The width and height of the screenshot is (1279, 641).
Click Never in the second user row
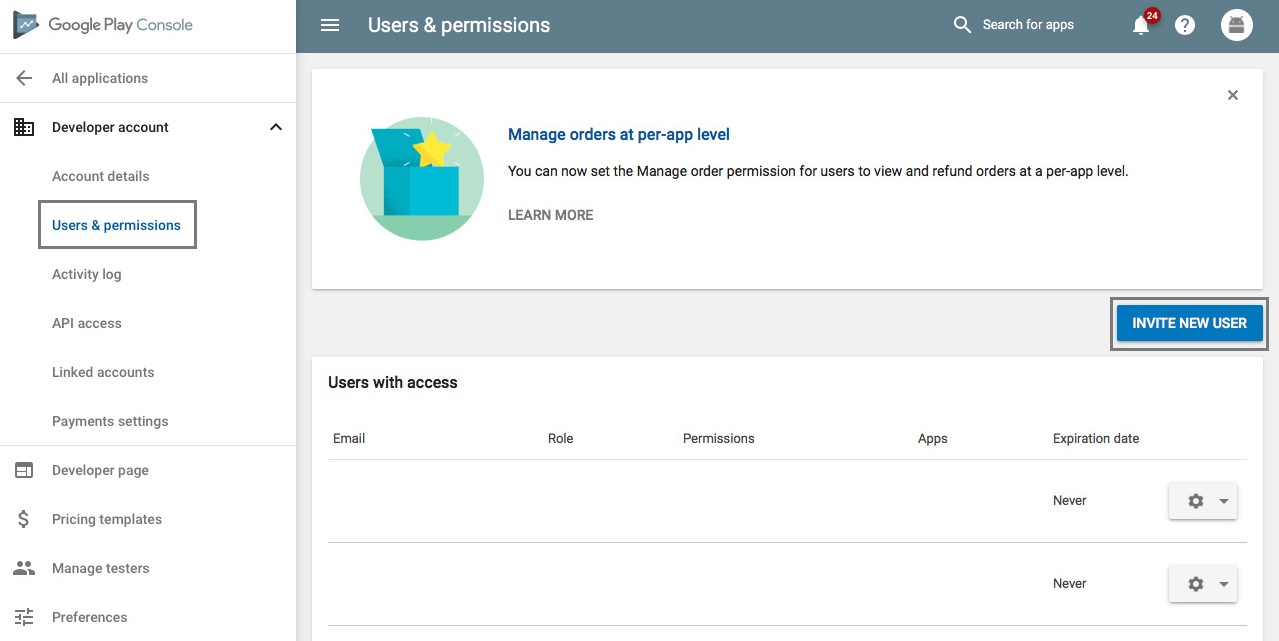tap(1070, 584)
